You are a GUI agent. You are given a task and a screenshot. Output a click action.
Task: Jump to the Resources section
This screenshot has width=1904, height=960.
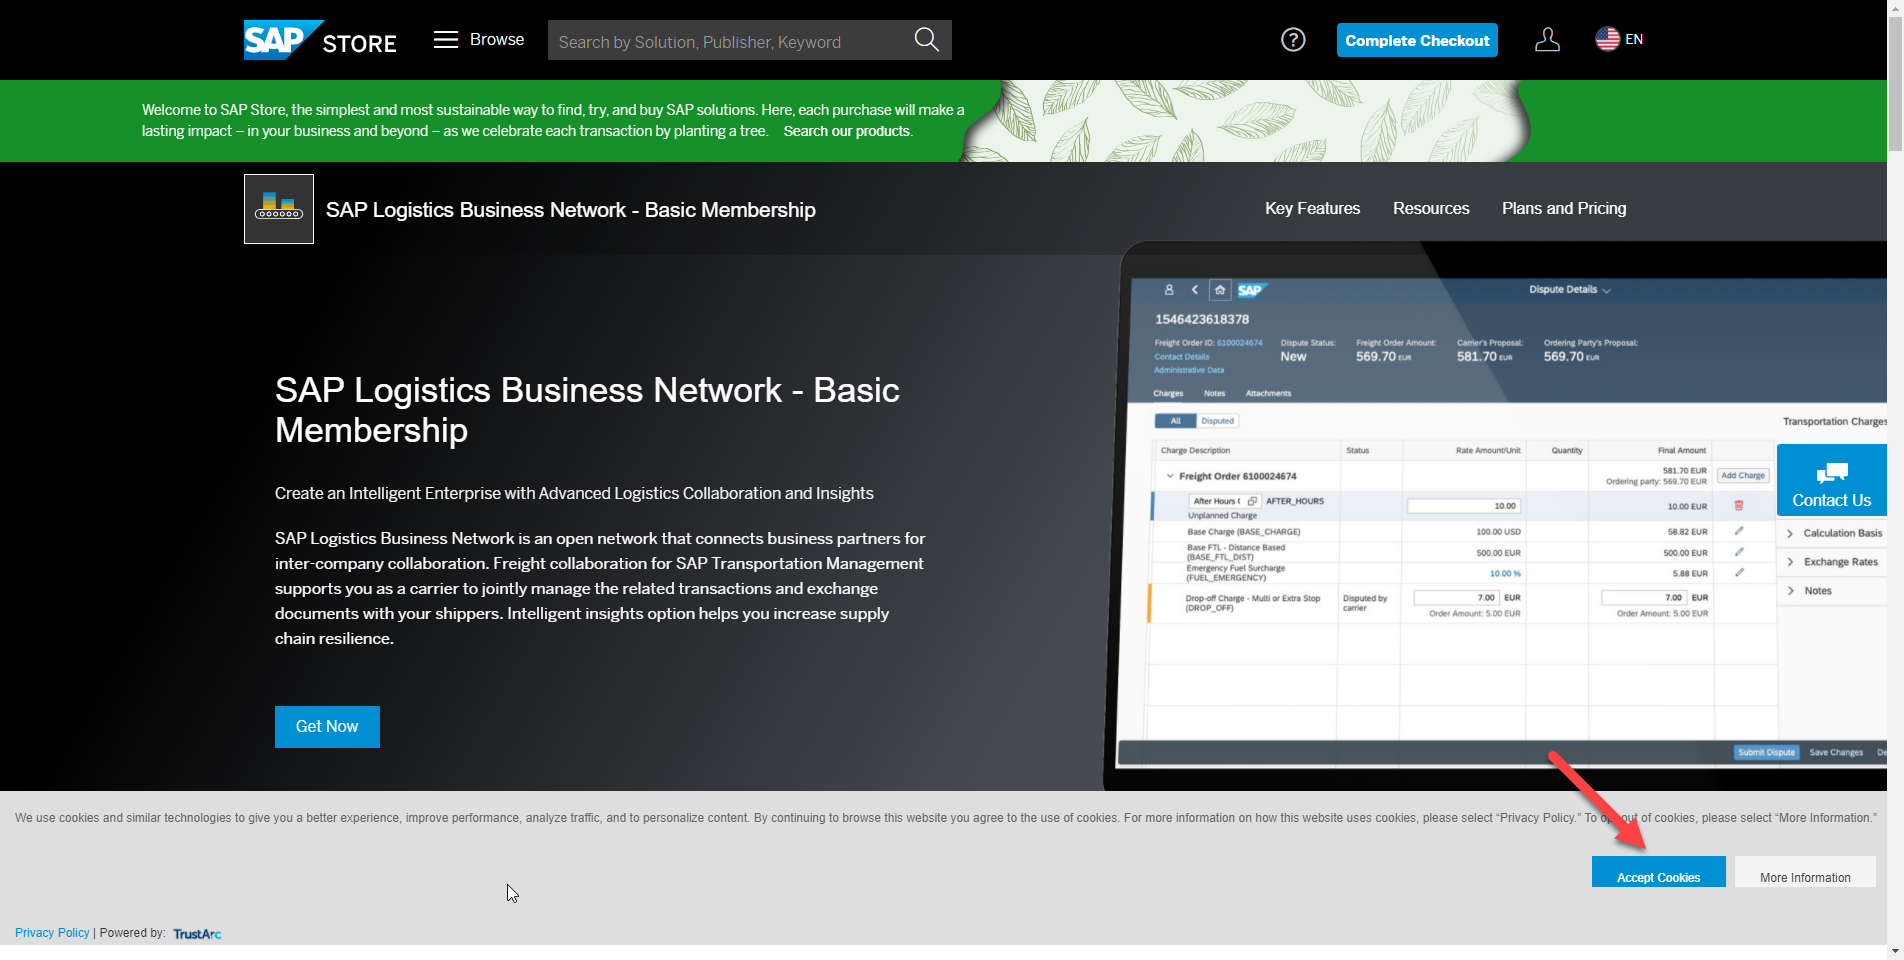point(1431,208)
